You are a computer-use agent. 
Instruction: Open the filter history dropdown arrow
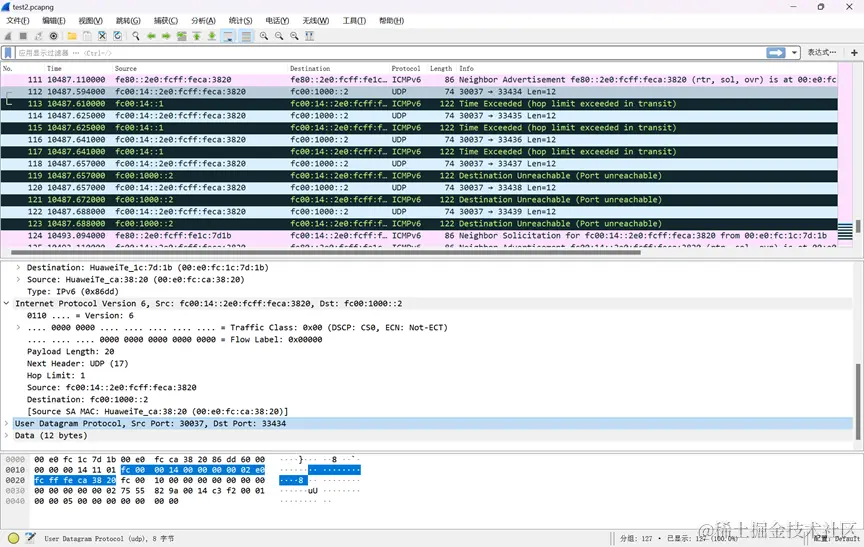coord(794,53)
